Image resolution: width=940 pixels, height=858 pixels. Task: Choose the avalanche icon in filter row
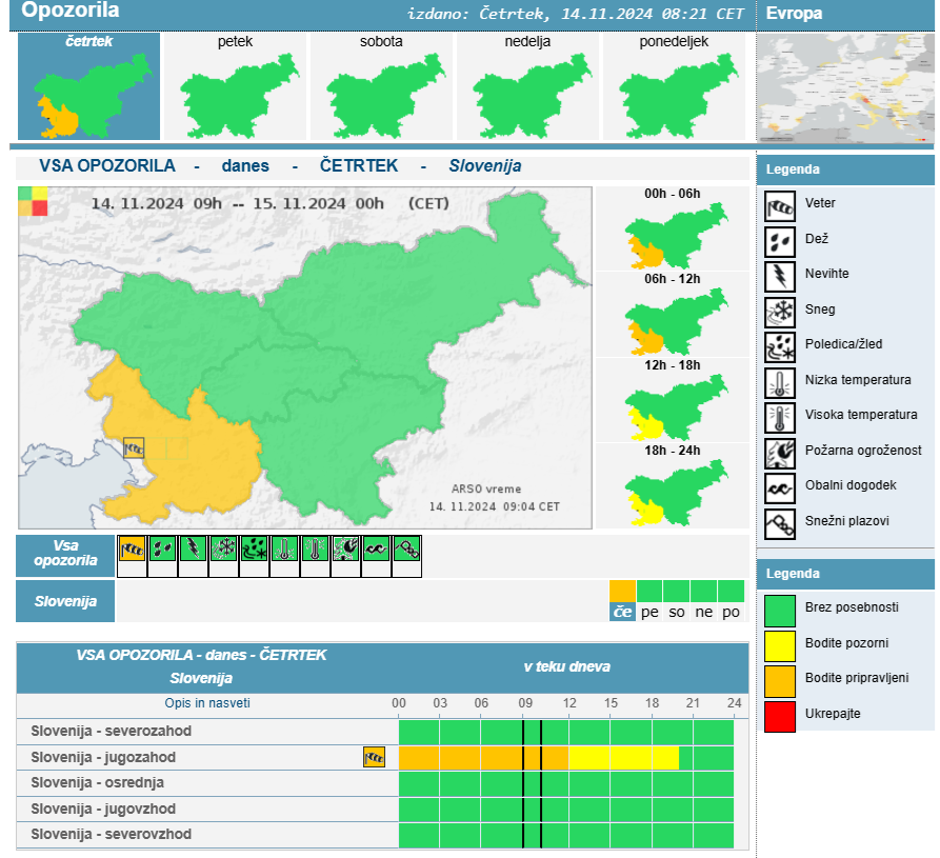(x=407, y=549)
